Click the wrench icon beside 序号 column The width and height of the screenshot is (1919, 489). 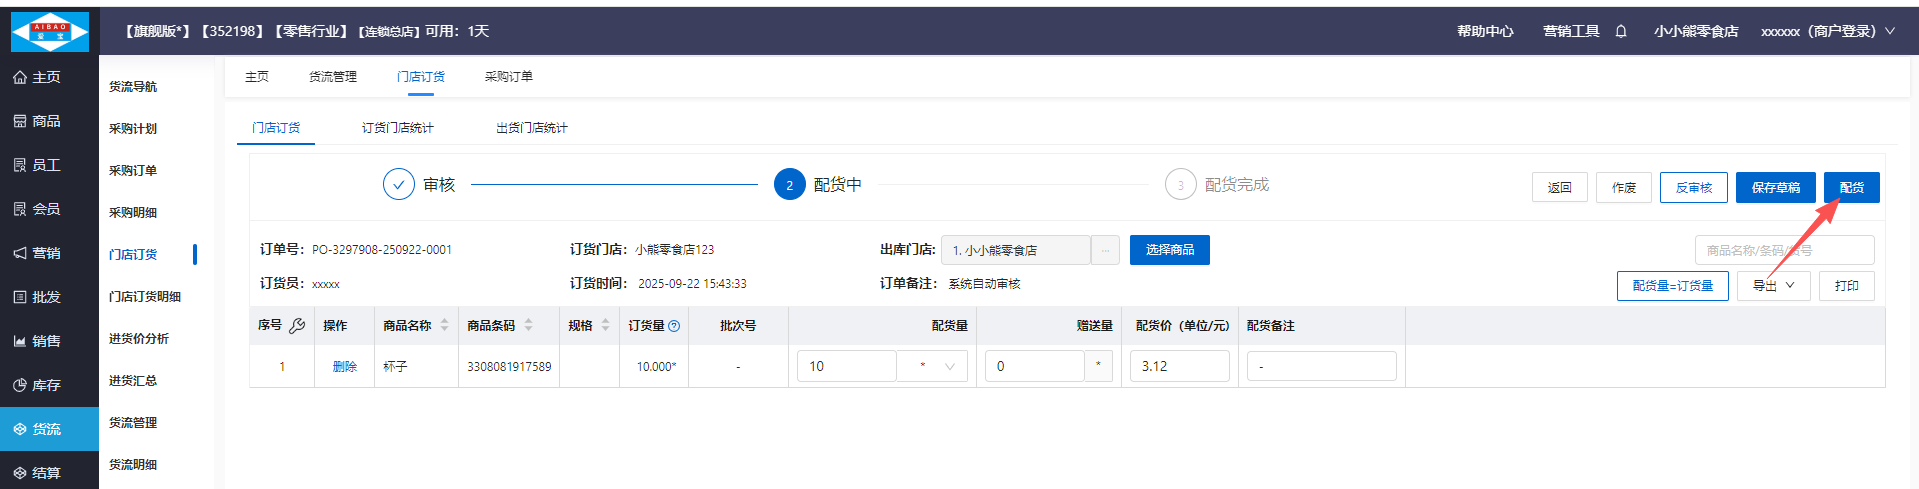(x=297, y=326)
